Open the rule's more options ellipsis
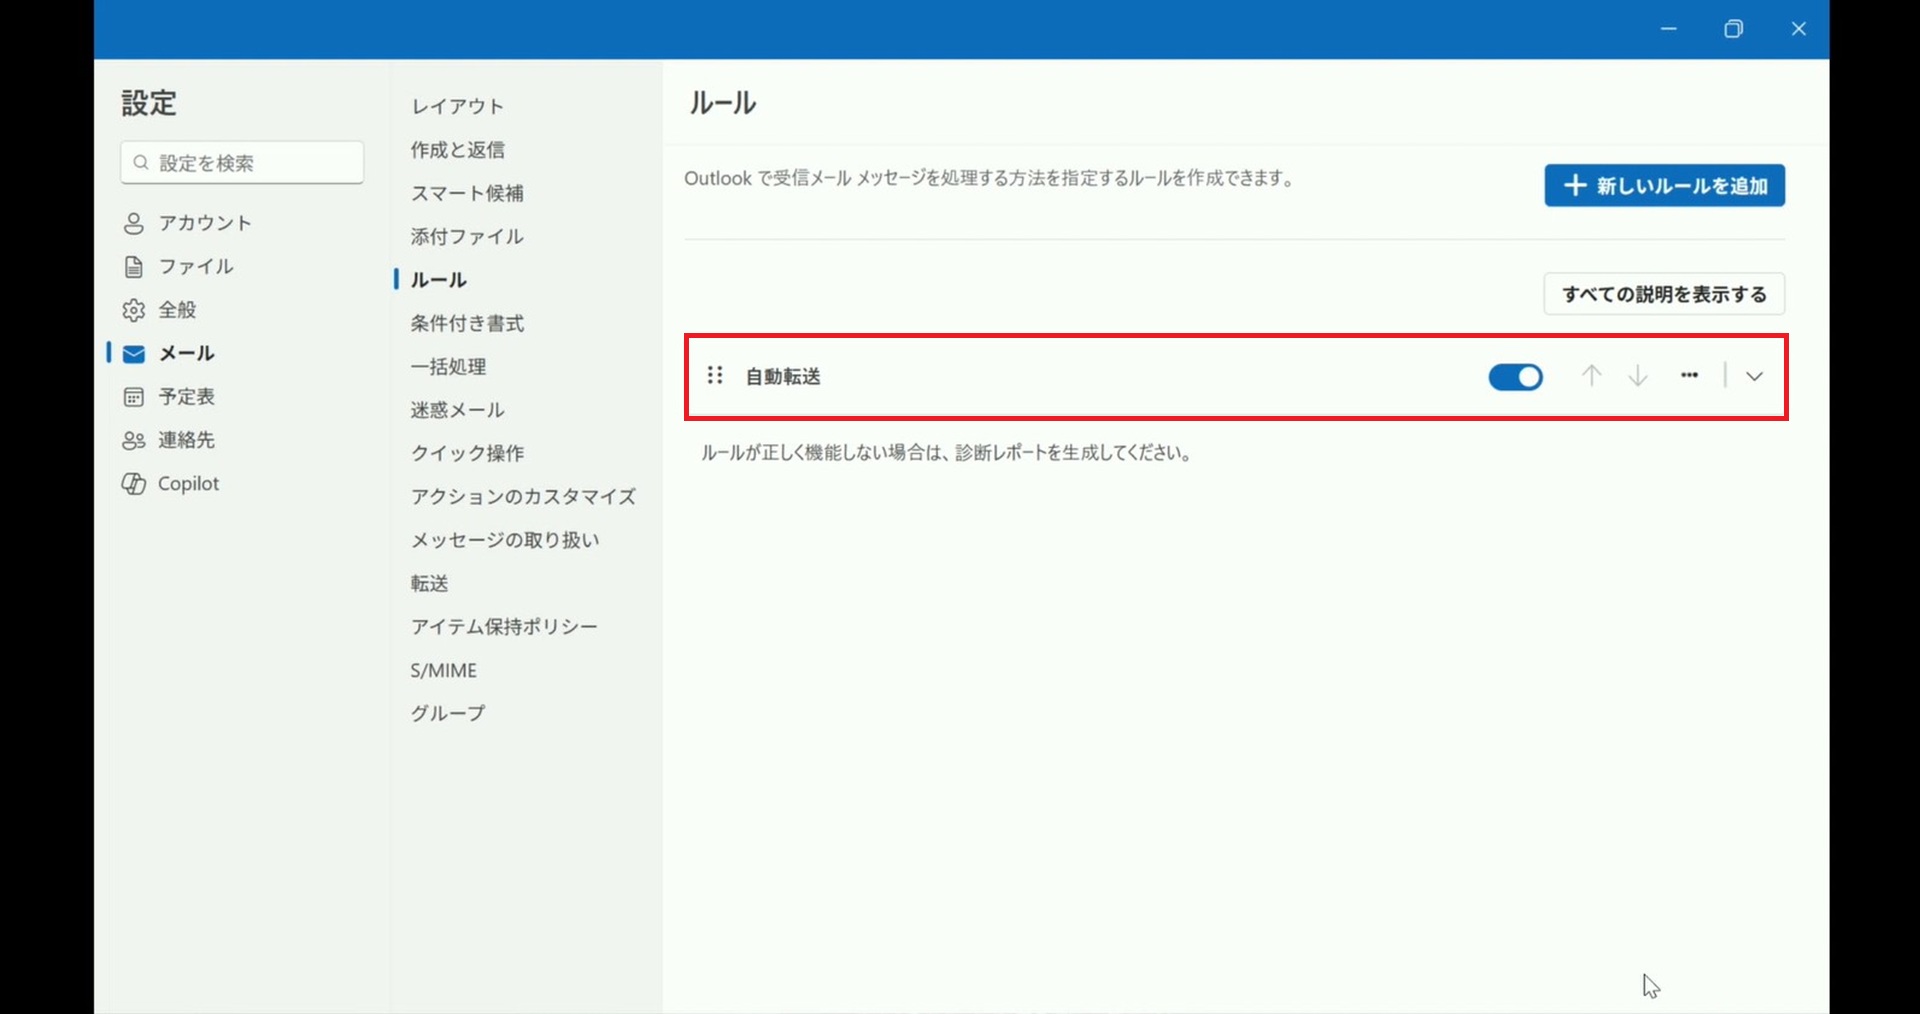This screenshot has height=1014, width=1920. (1689, 376)
